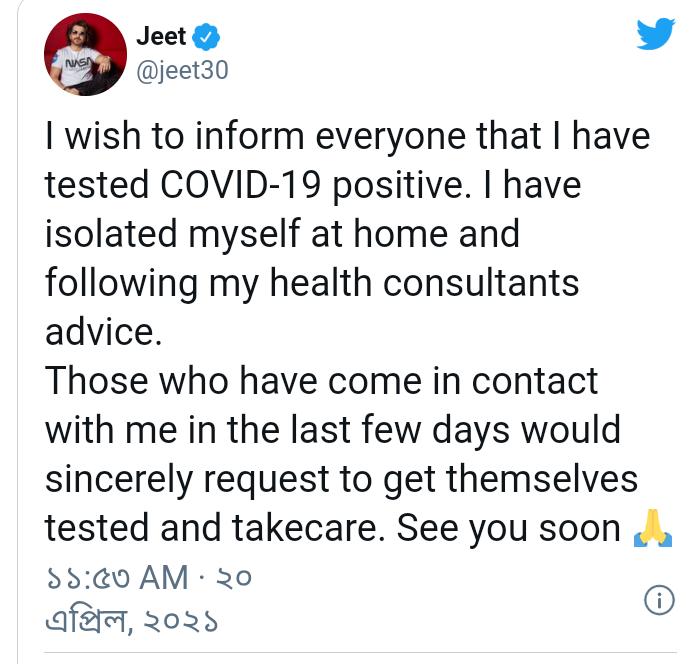Image resolution: width=692 pixels, height=664 pixels.
Task: Click "with me in the last few days" line
Action: [333, 430]
